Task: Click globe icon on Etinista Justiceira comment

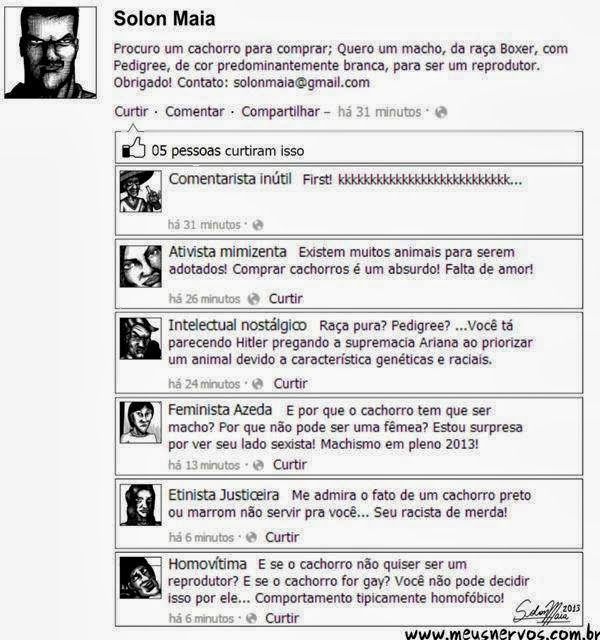Action: [x=252, y=537]
